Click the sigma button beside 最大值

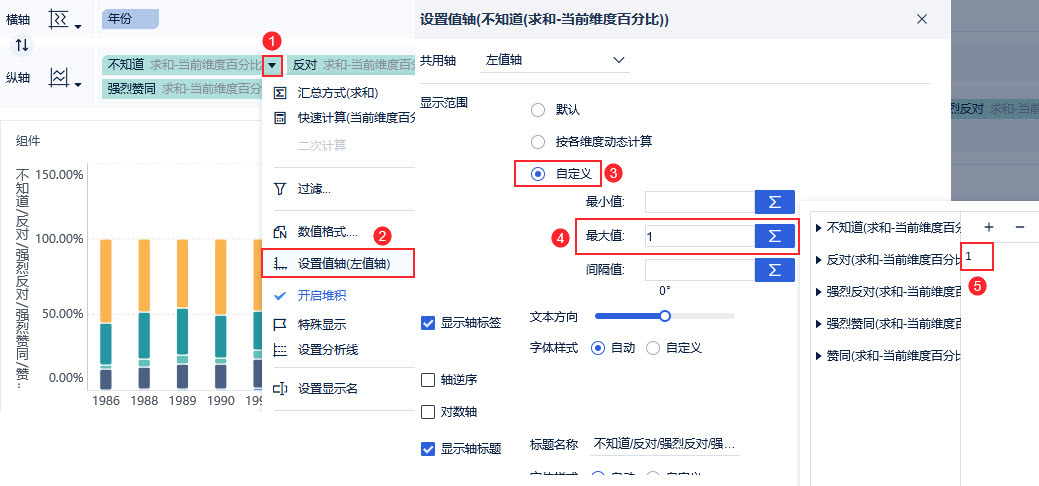tap(775, 236)
